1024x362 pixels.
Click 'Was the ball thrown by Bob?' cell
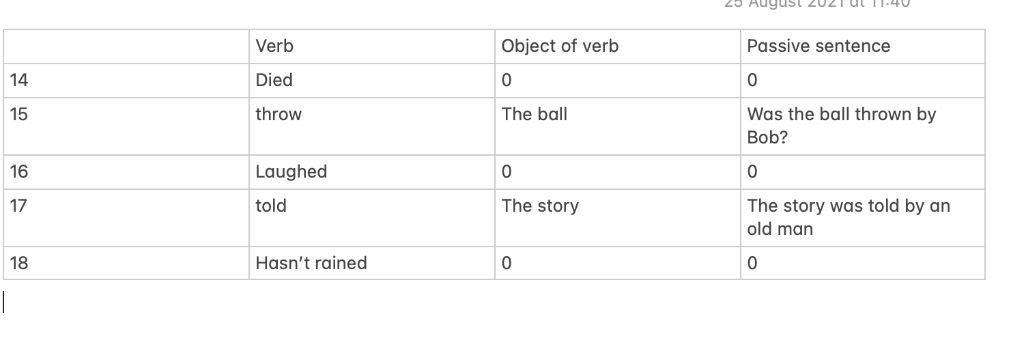[863, 126]
